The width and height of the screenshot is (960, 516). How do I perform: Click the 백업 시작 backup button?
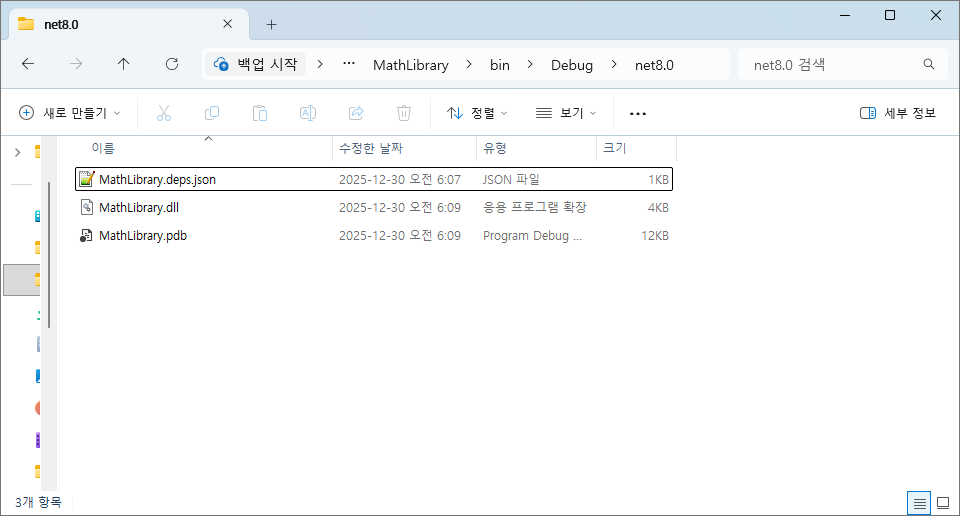256,64
